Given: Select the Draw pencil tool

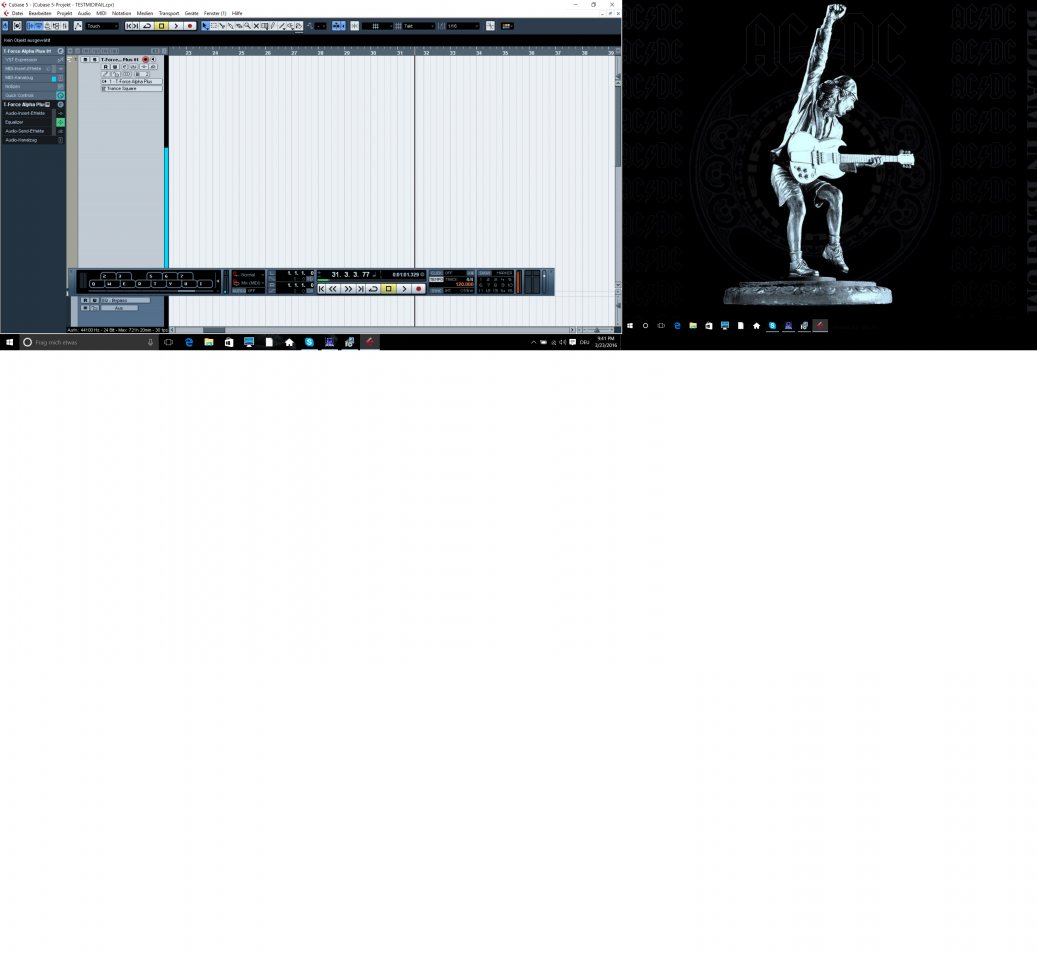Looking at the screenshot, I should (272, 26).
